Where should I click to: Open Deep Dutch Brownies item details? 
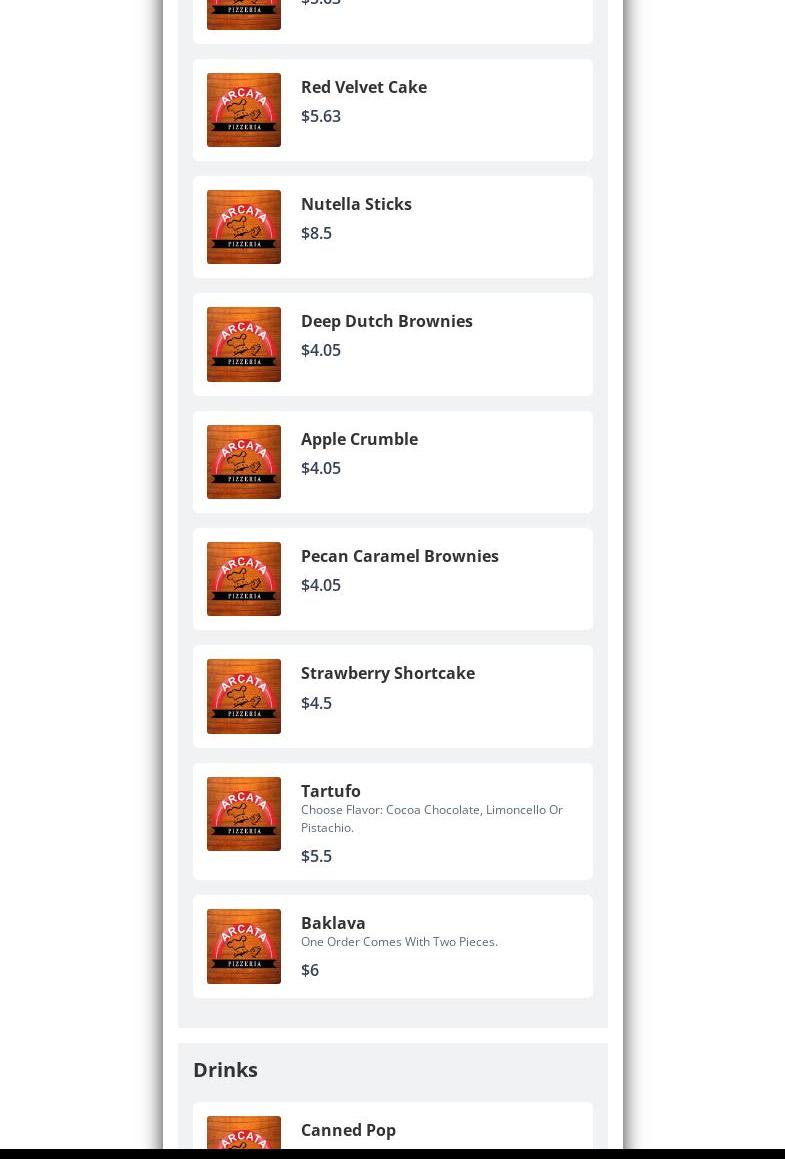tap(392, 344)
